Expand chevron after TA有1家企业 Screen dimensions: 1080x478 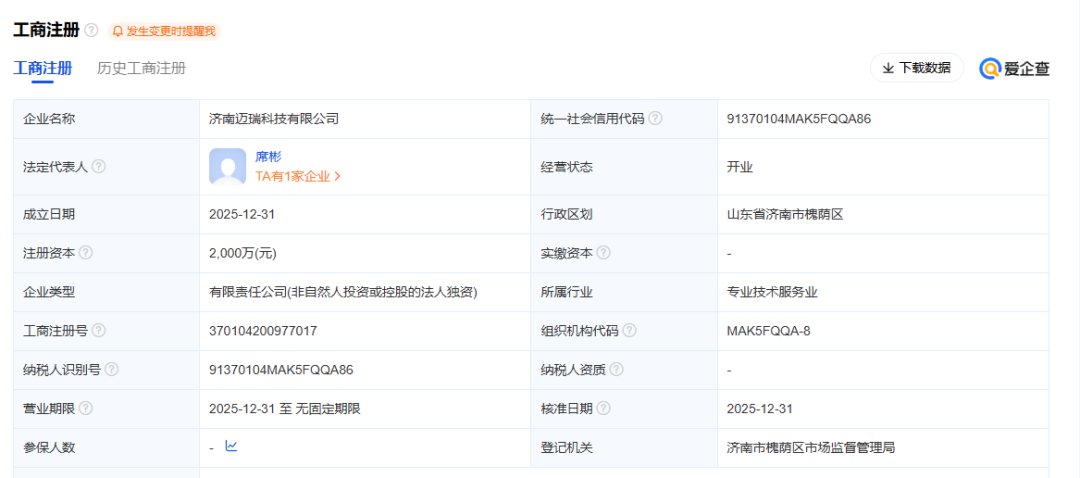pyautogui.click(x=337, y=176)
